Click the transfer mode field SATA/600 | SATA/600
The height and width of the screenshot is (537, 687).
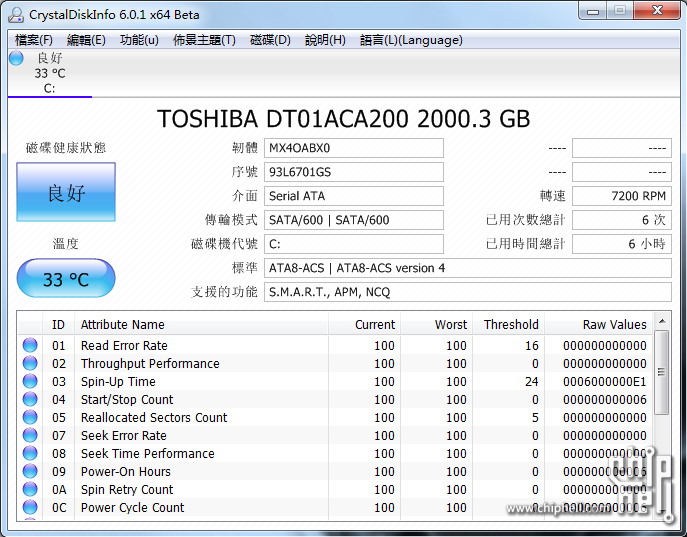point(354,220)
